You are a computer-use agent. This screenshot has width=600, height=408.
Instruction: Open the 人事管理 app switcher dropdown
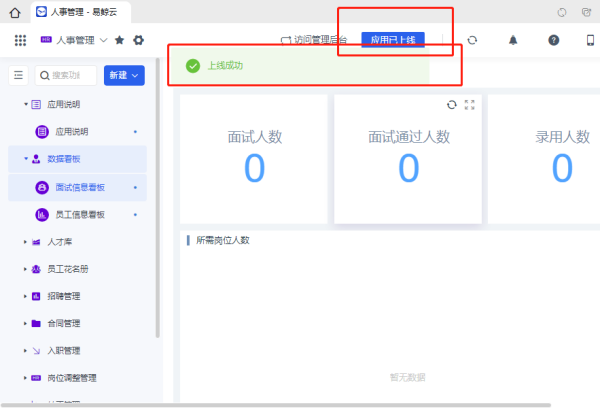click(103, 40)
